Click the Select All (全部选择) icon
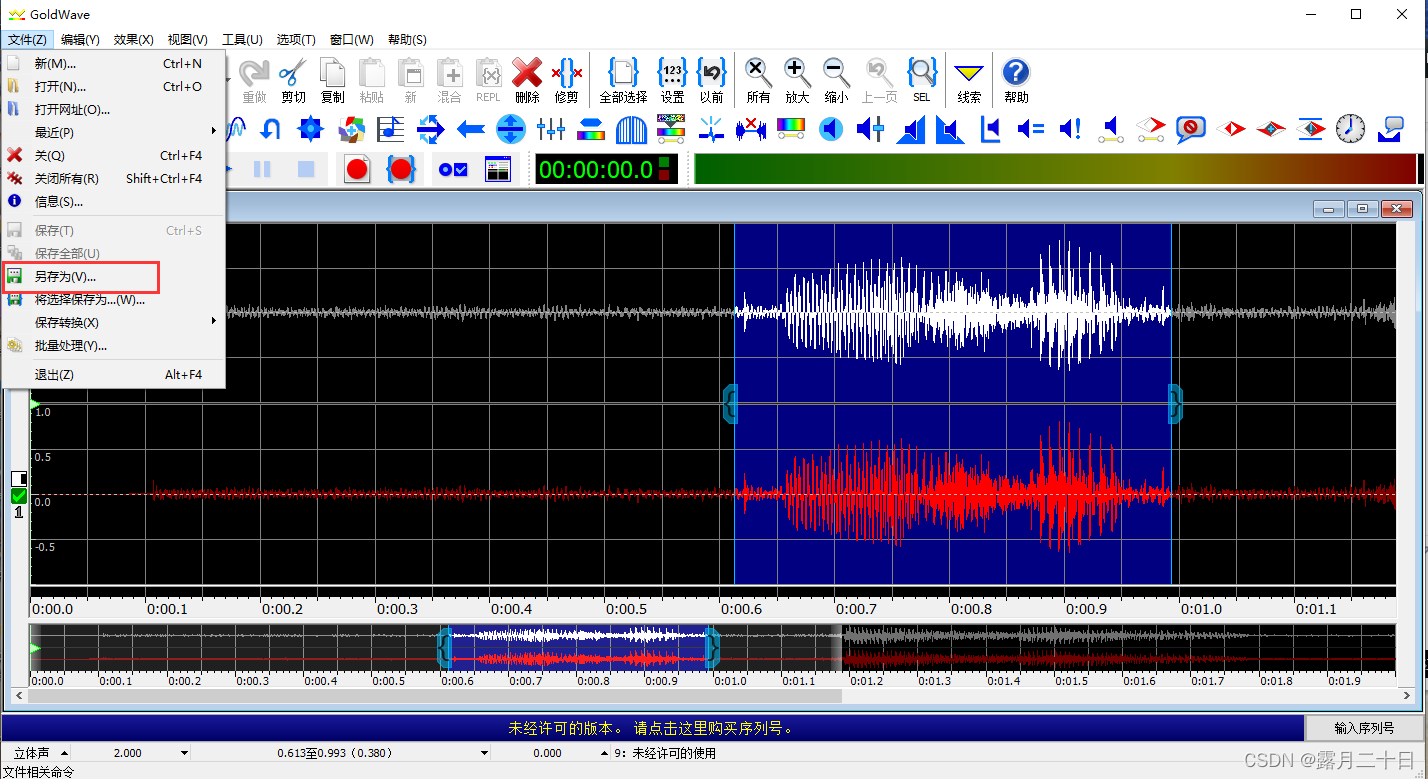1428x779 pixels. 623,80
